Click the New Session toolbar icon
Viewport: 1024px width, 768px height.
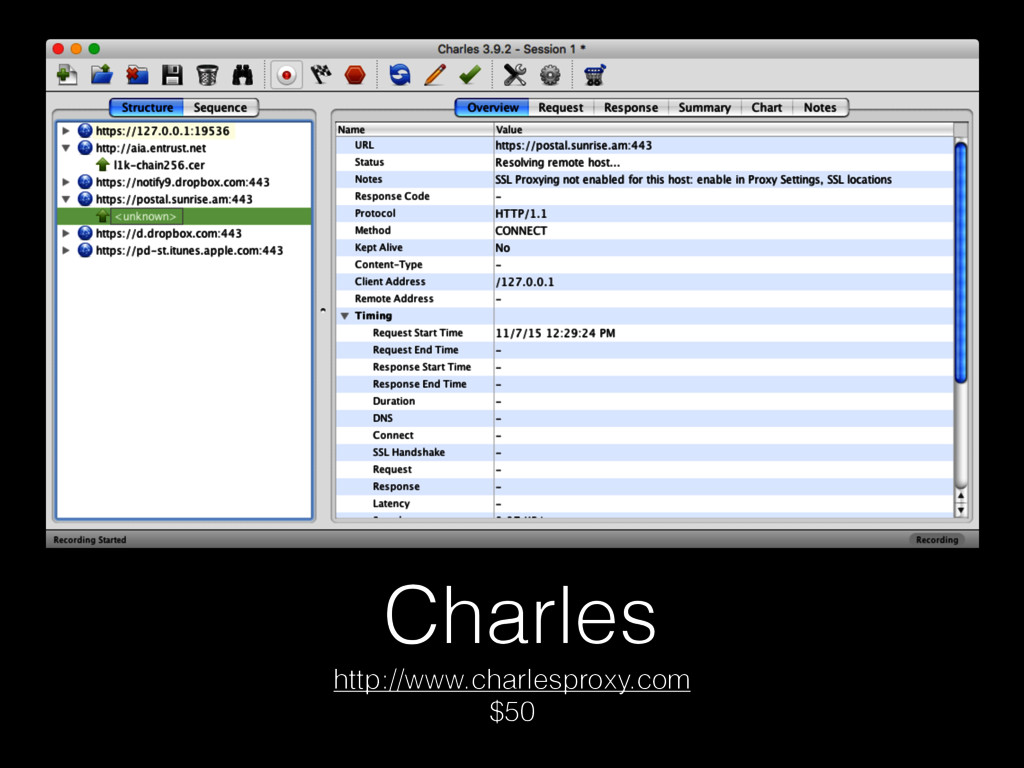tap(67, 75)
